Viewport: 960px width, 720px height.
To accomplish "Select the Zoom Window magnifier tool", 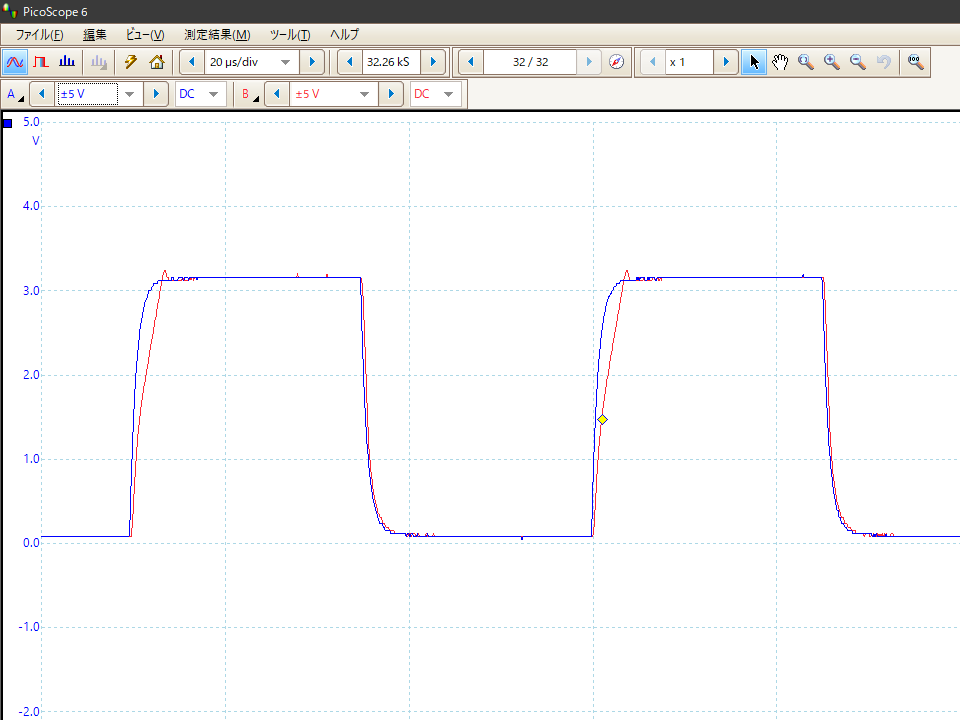I will pos(806,62).
